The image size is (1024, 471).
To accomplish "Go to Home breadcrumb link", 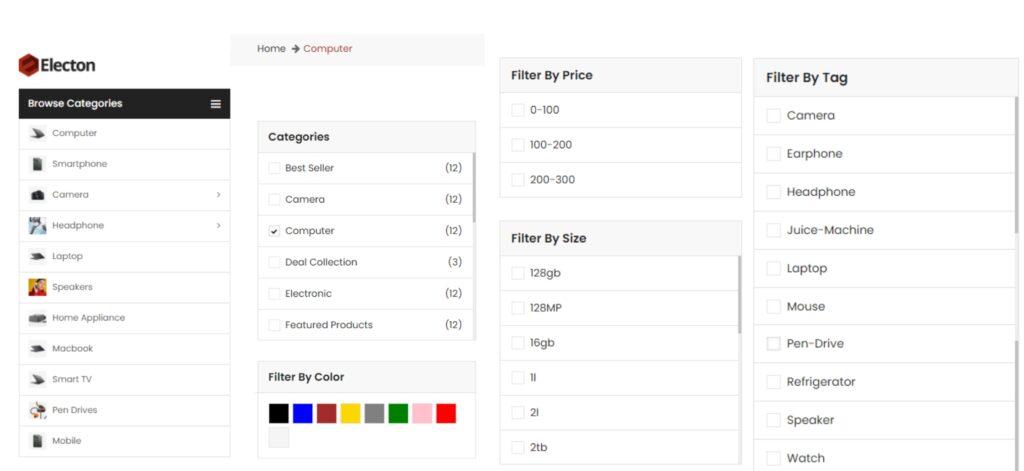I will tap(271, 49).
